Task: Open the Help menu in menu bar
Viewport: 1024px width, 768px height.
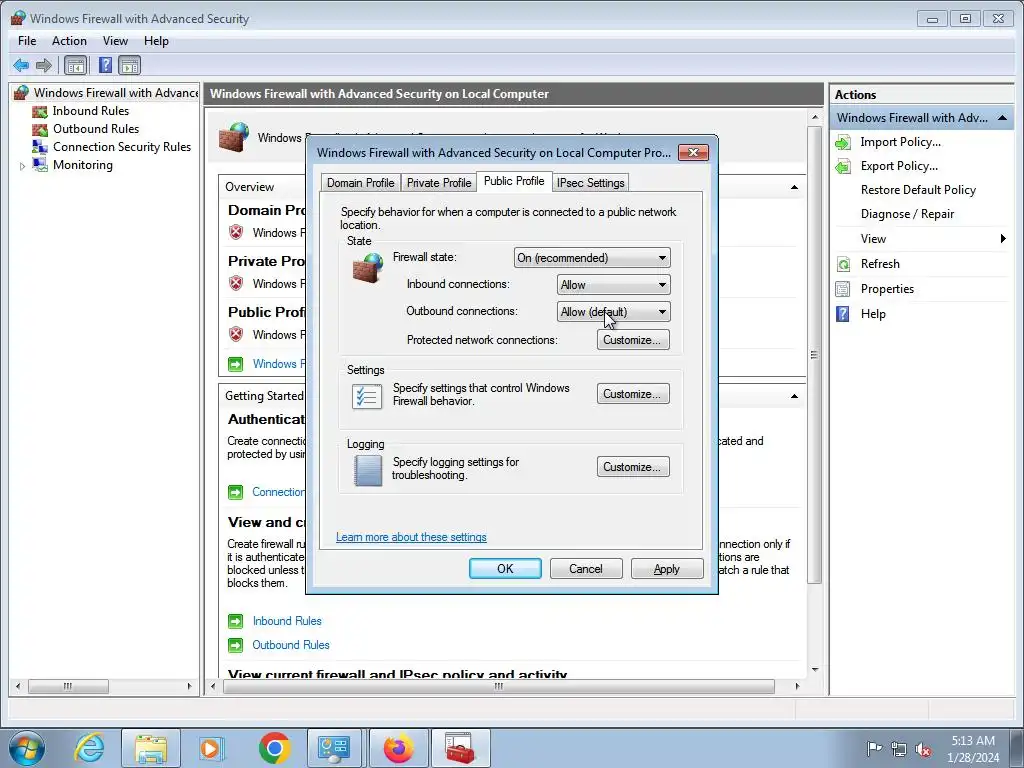Action: pyautogui.click(x=156, y=40)
